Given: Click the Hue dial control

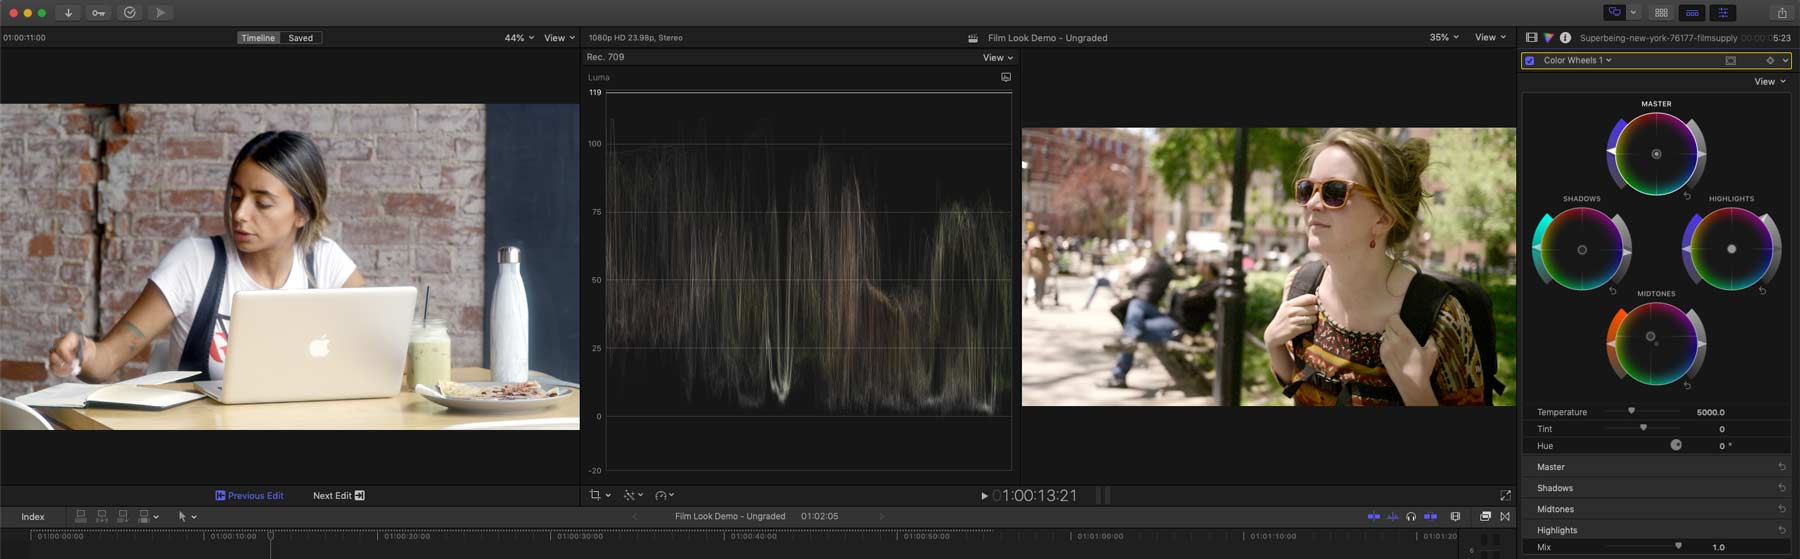Looking at the screenshot, I should (1676, 445).
